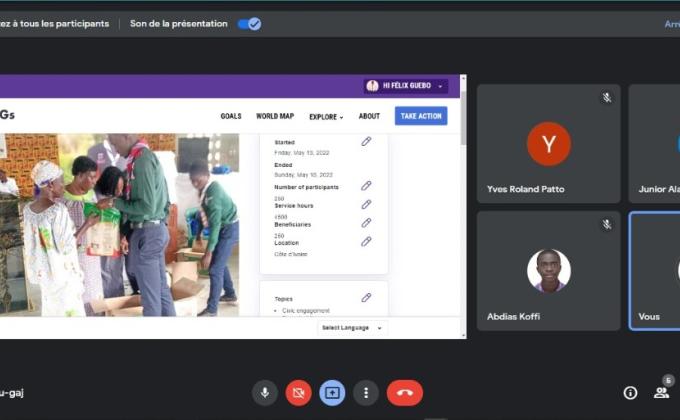
Task: Select Yves Roland Patto's participant tile
Action: click(x=548, y=144)
